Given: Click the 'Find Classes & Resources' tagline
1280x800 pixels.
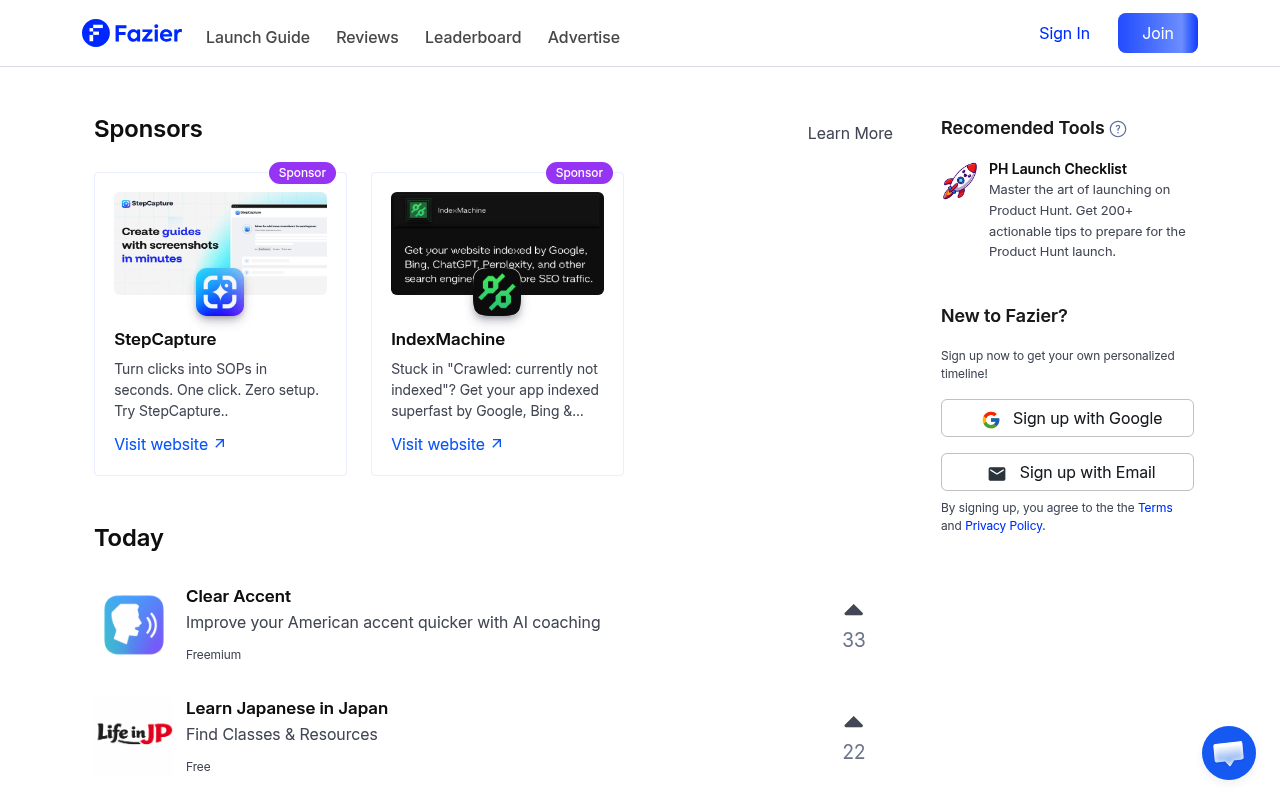Looking at the screenshot, I should 282,734.
